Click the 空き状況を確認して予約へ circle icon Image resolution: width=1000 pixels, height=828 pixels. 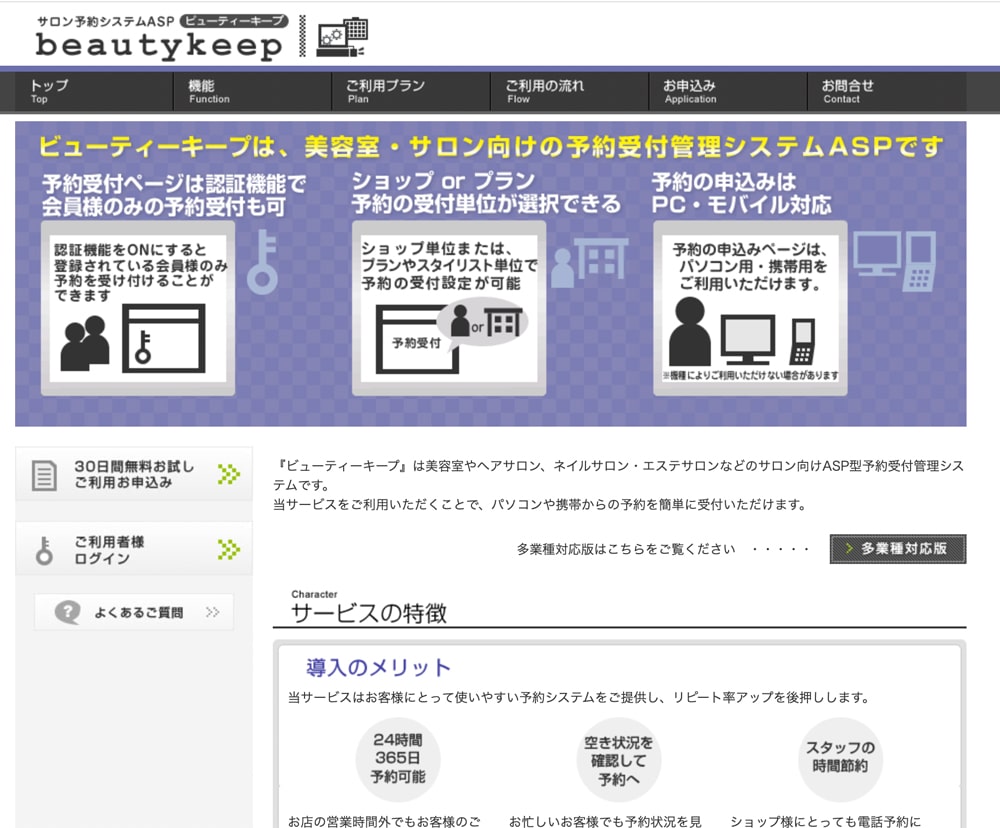tap(619, 758)
